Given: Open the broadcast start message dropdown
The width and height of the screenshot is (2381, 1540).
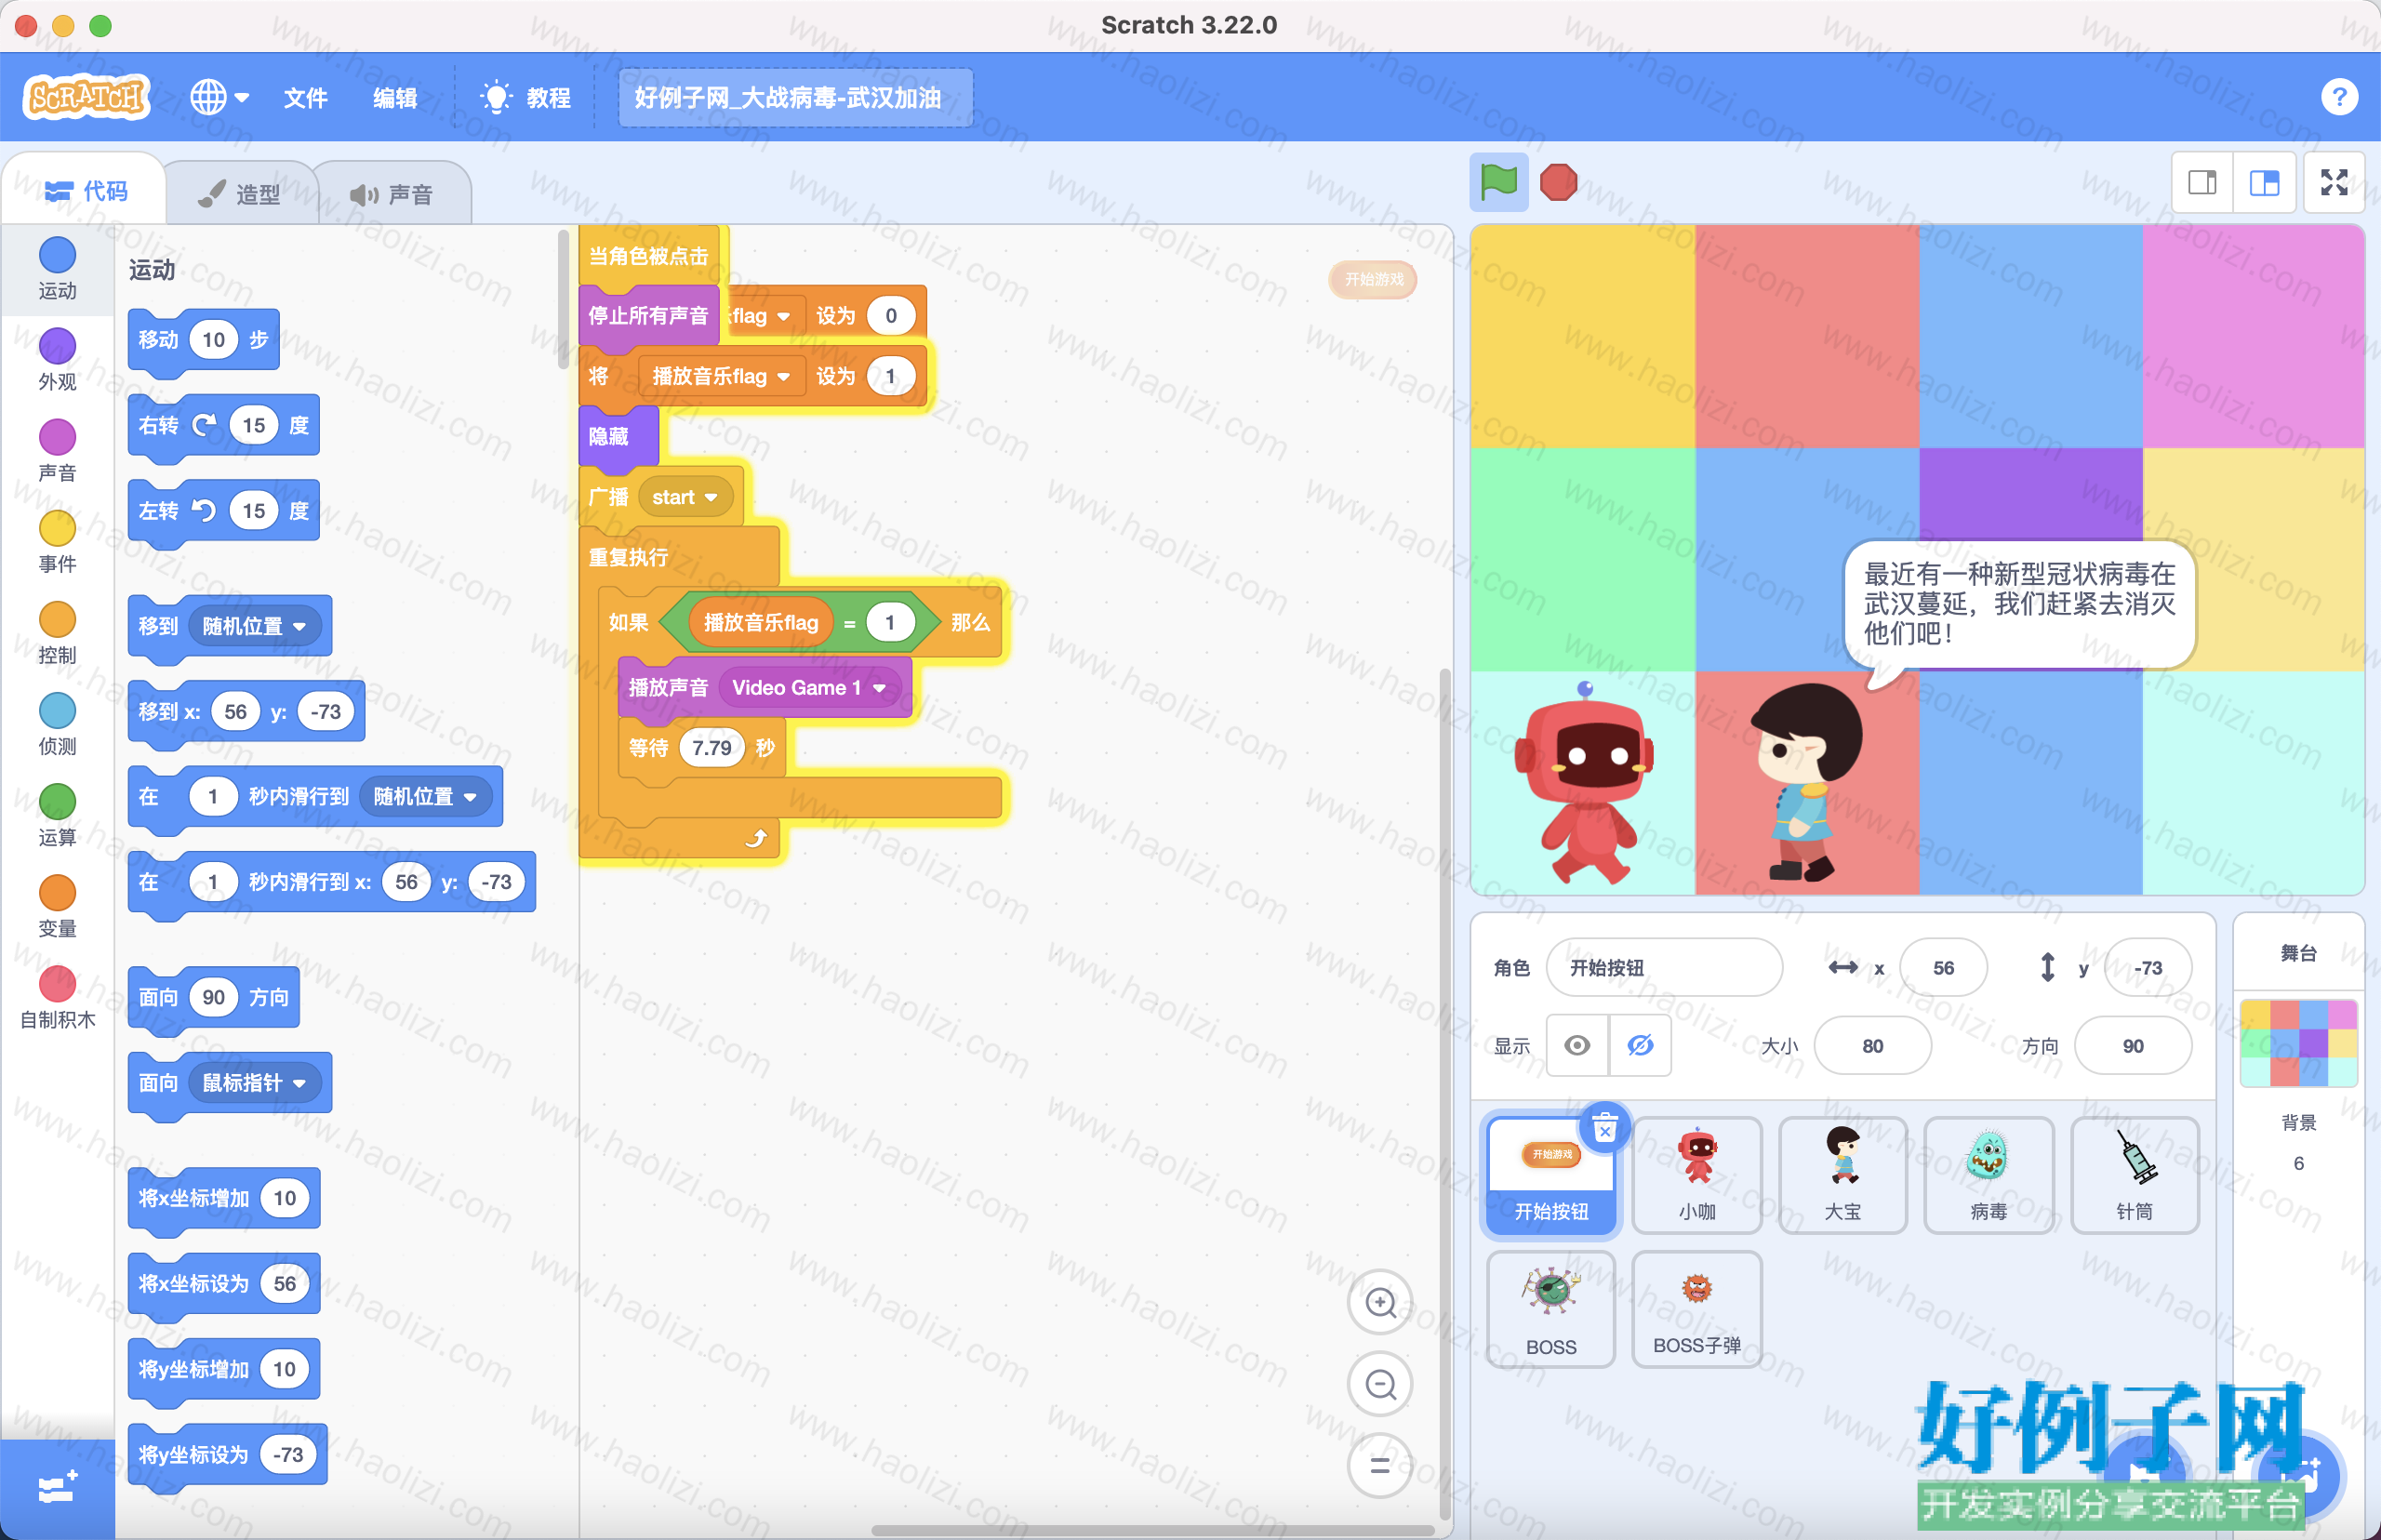Looking at the screenshot, I should coord(685,497).
